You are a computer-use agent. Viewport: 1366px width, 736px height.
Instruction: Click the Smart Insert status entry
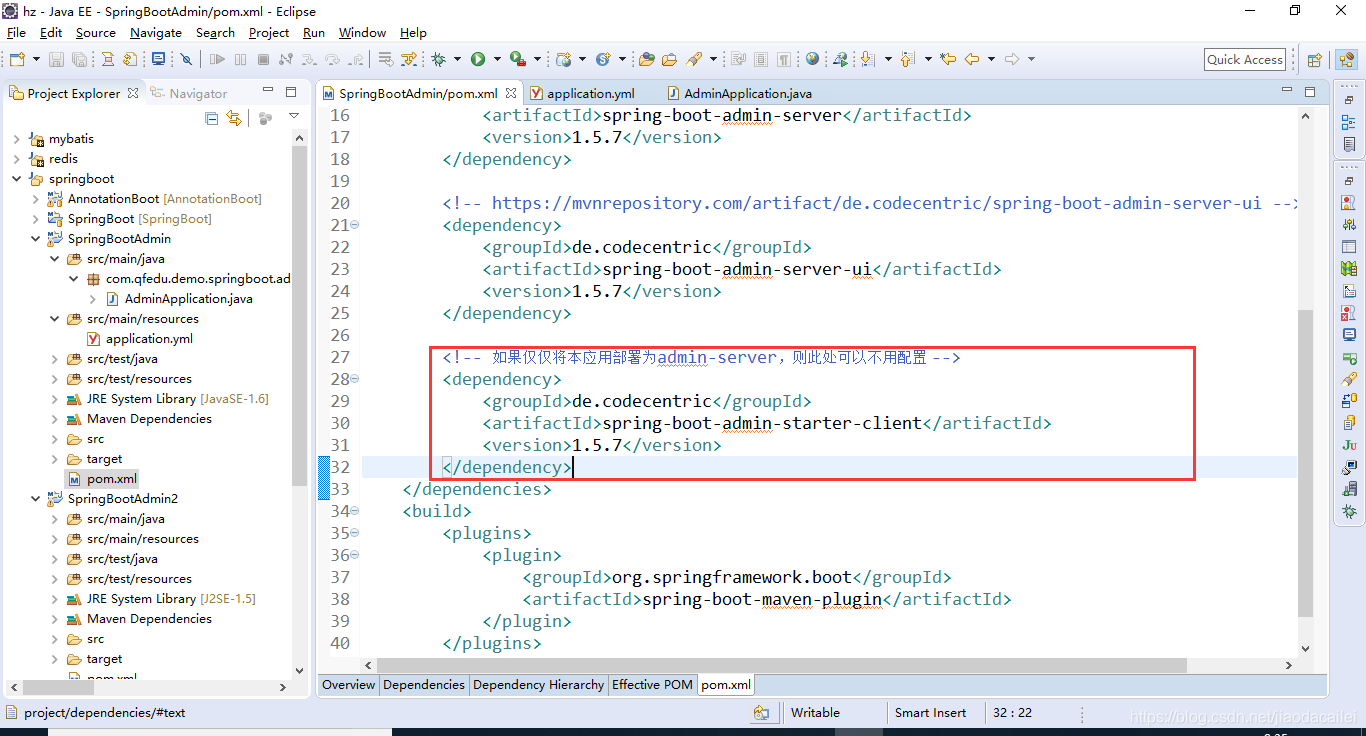[930, 713]
